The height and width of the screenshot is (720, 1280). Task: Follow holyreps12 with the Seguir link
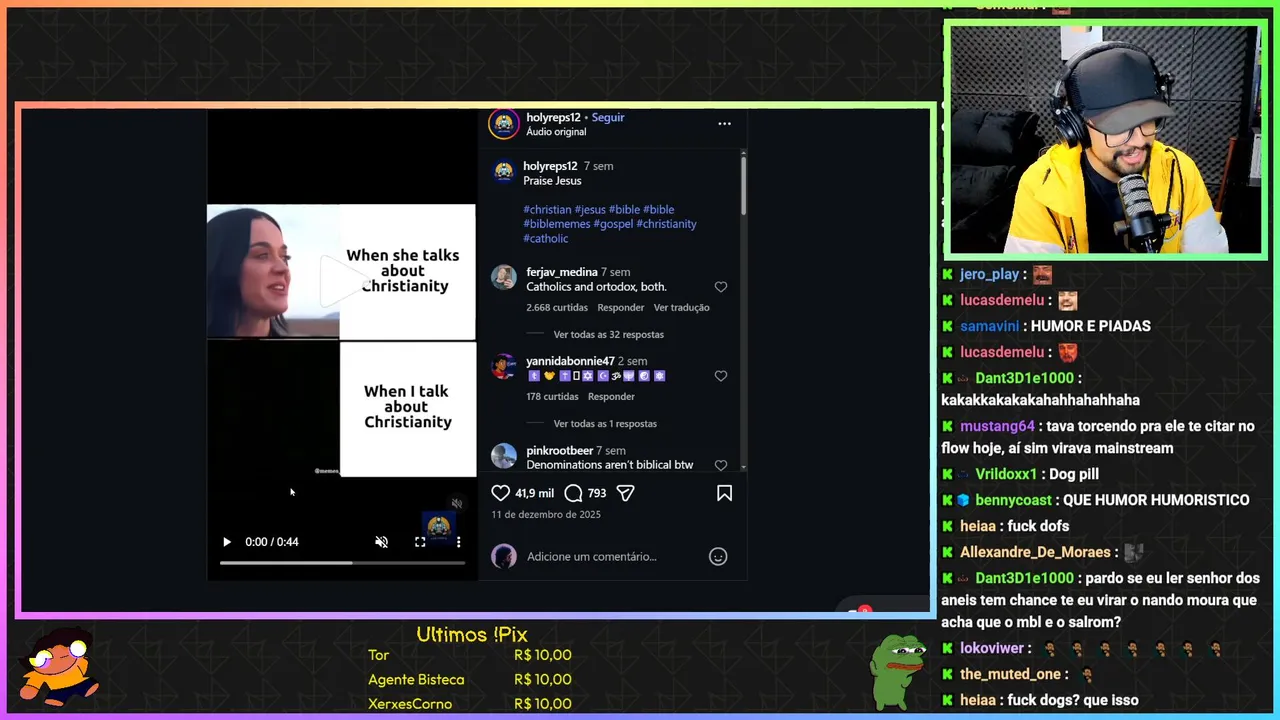[x=608, y=117]
